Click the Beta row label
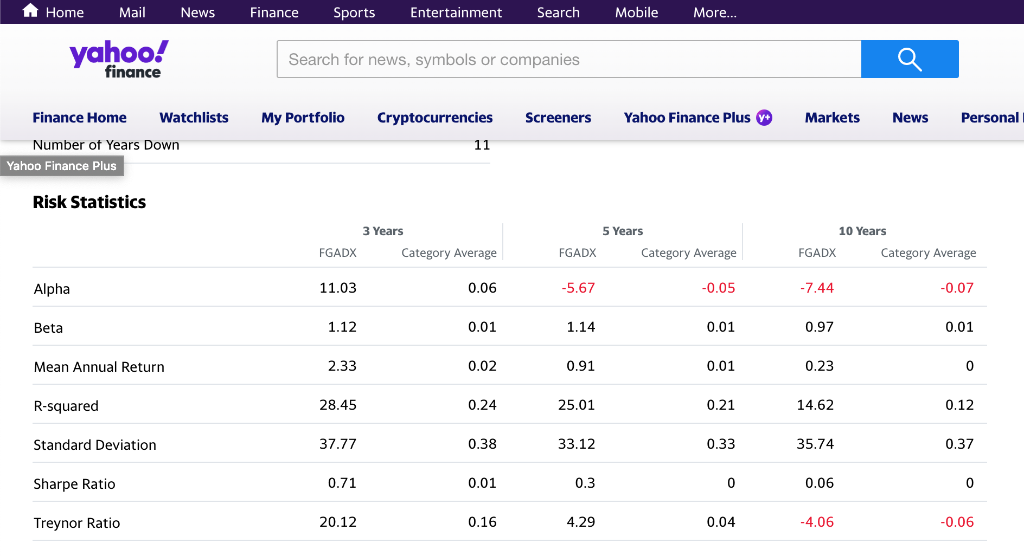The width and height of the screenshot is (1024, 556). click(x=48, y=328)
